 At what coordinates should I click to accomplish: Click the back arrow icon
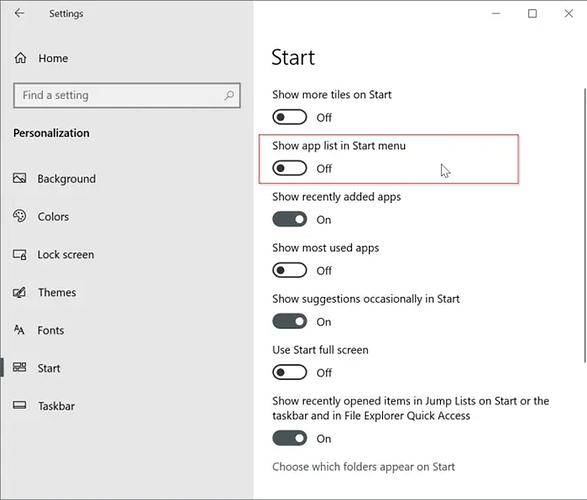(x=19, y=13)
